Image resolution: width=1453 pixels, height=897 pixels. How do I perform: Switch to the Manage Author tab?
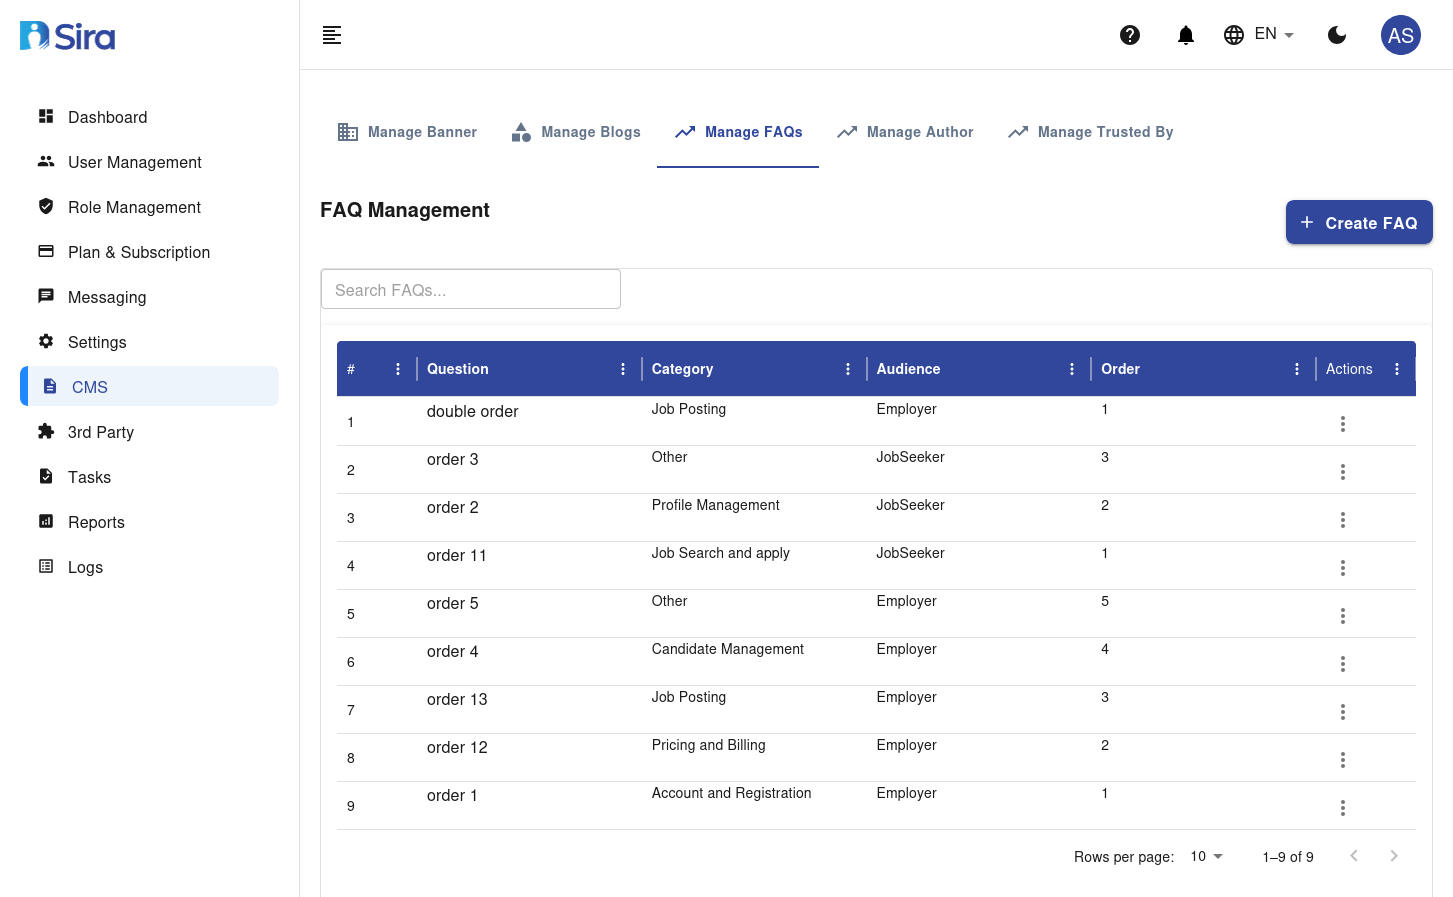click(905, 132)
